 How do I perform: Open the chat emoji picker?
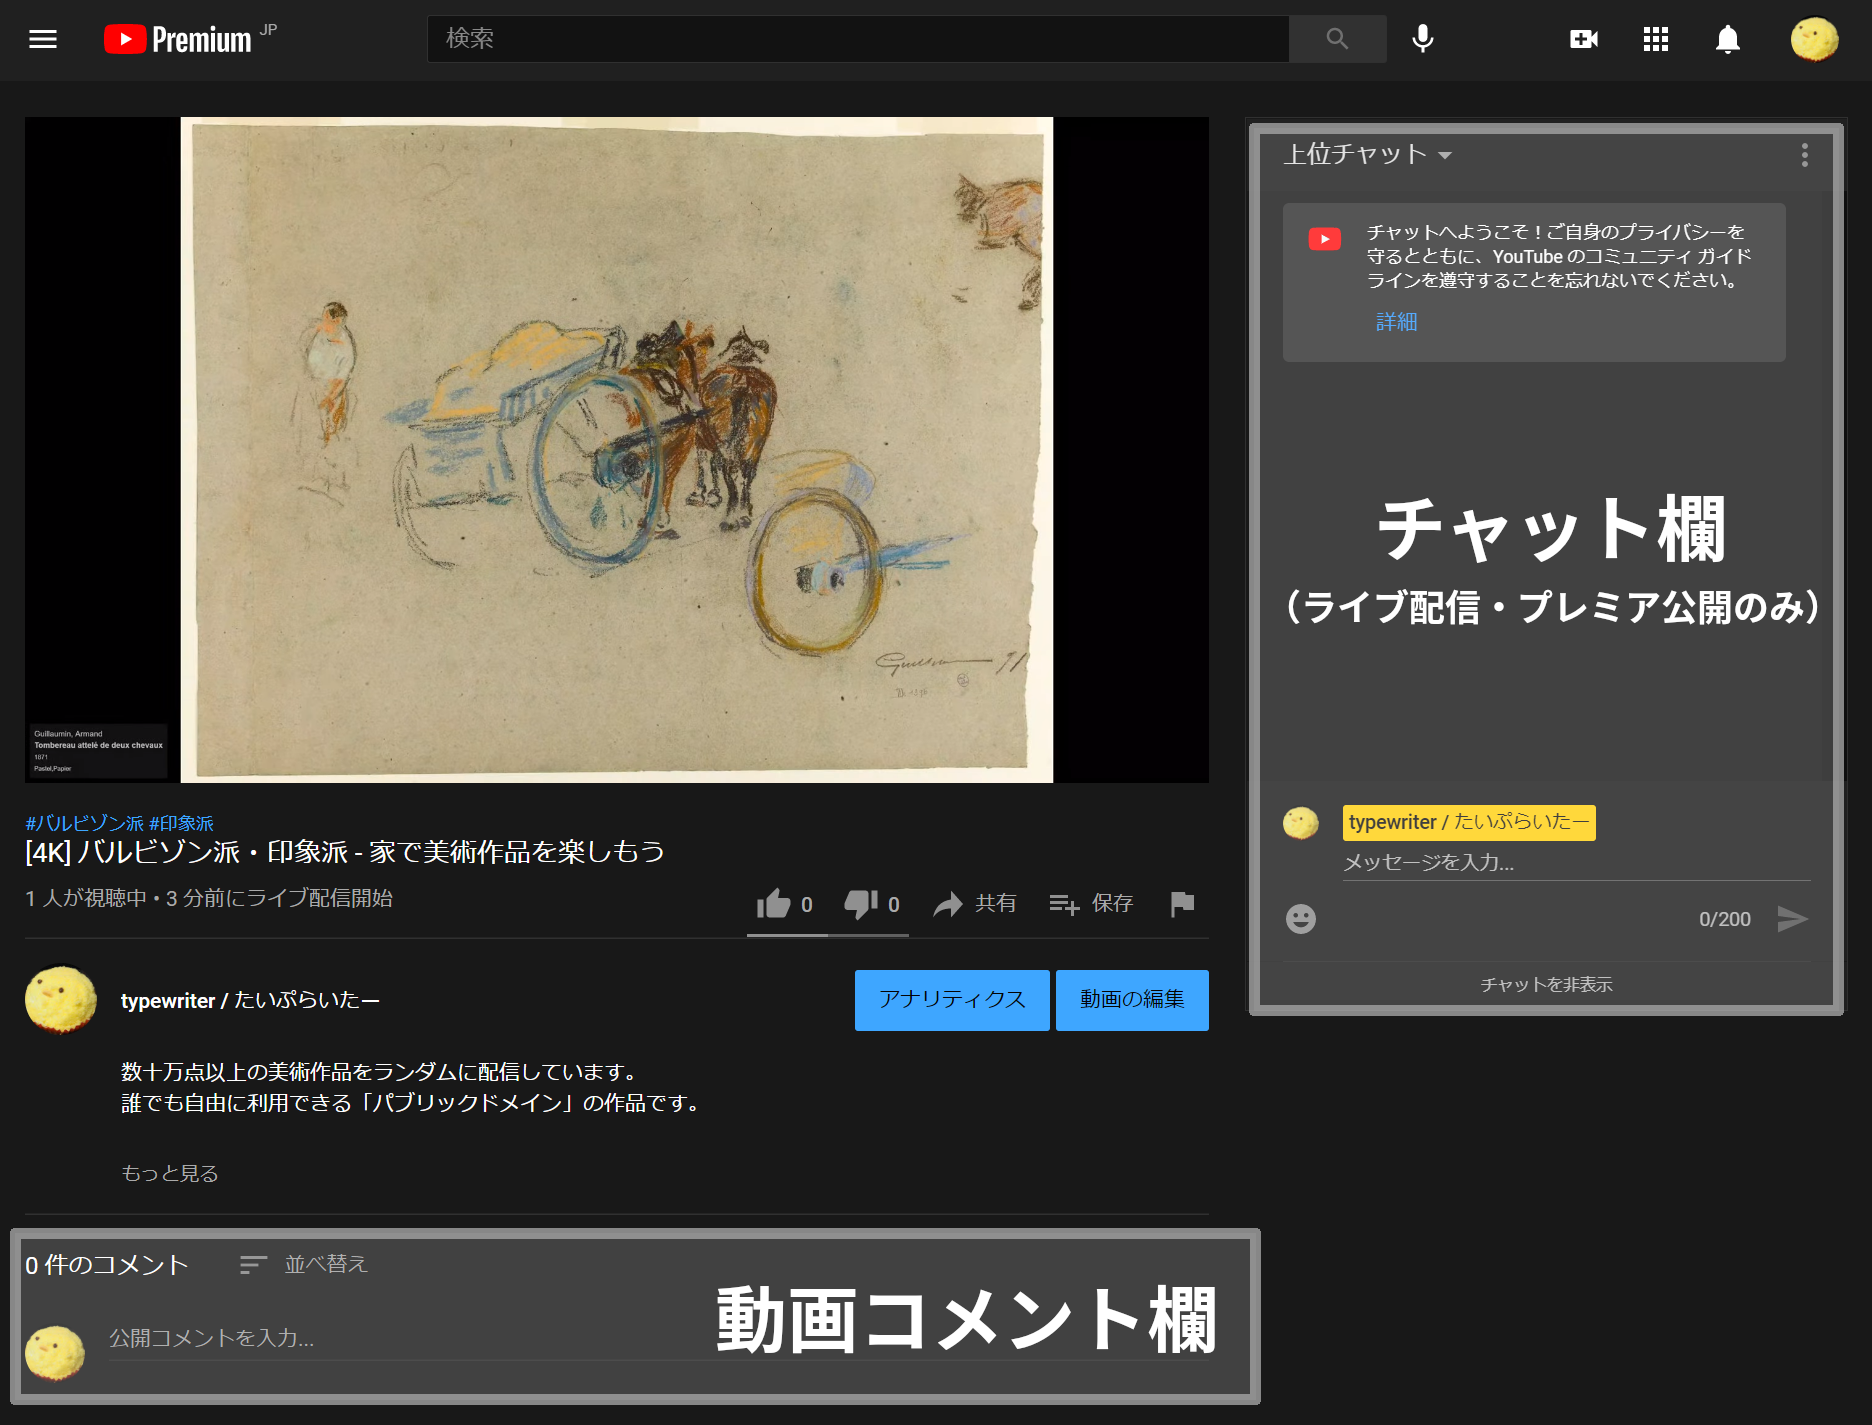coord(1301,919)
